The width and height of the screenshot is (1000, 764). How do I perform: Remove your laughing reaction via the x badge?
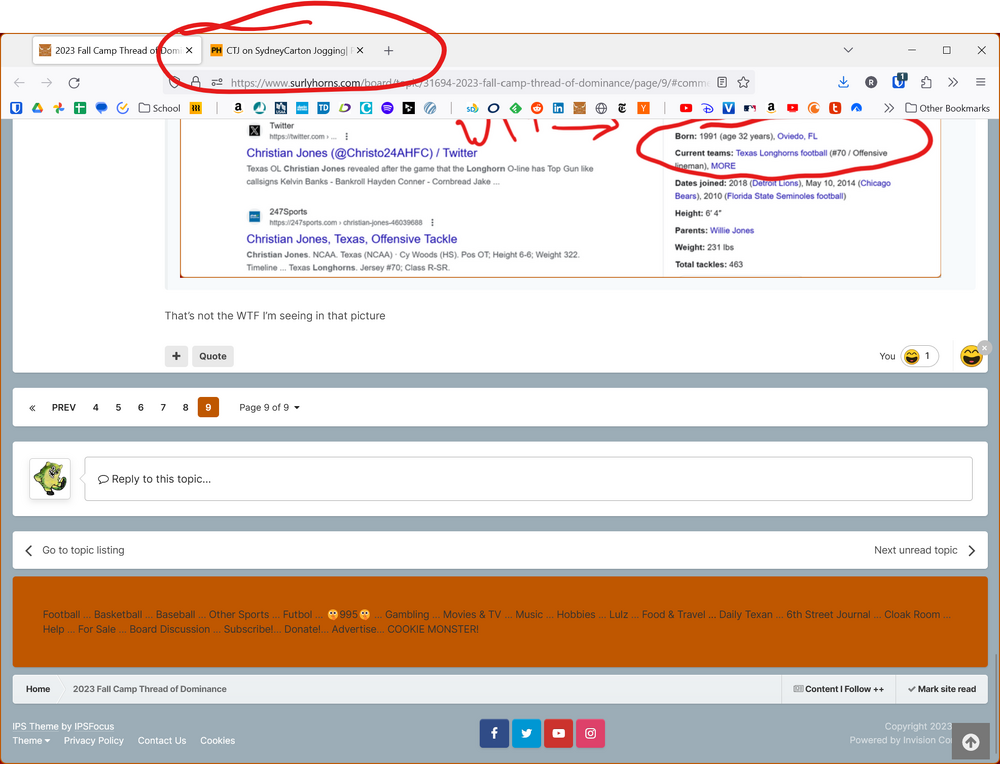(985, 347)
